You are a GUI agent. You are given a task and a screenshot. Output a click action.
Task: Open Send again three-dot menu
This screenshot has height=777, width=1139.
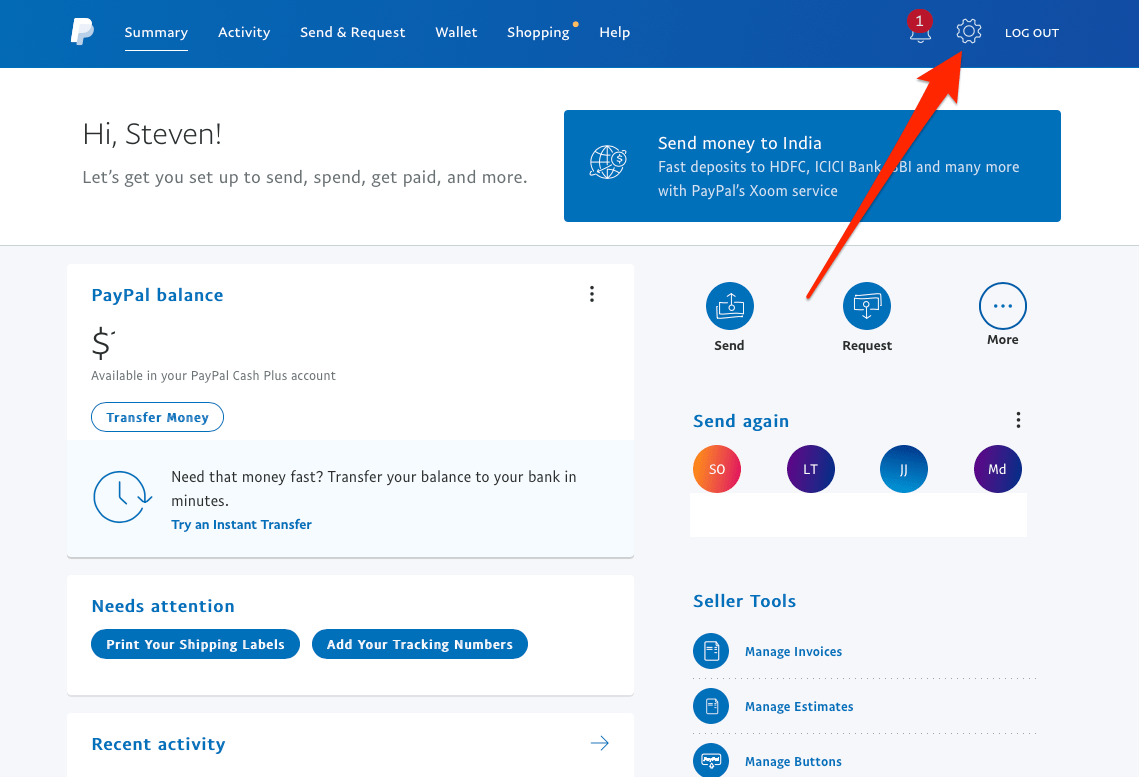(1018, 420)
